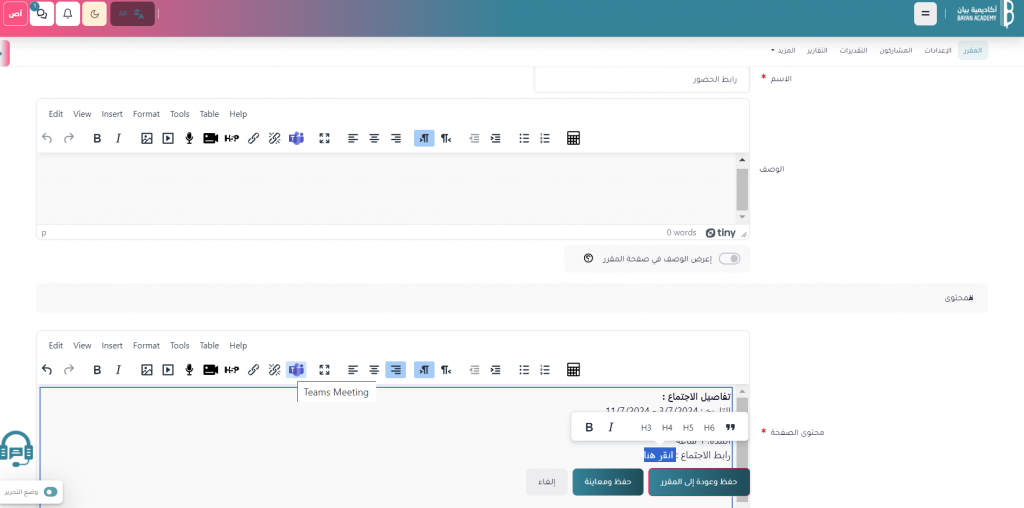Insert image via description editor toolbar
The image size is (1024, 508).
146,138
